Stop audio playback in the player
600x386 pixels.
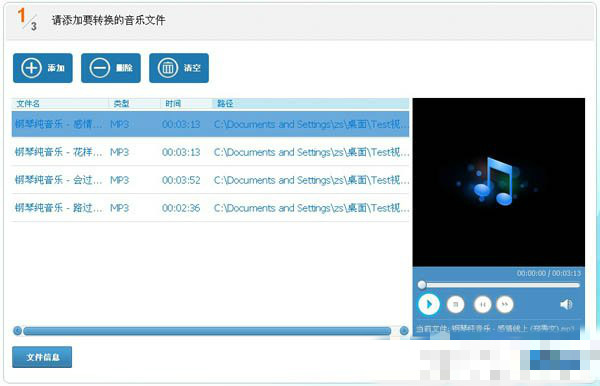pos(455,305)
